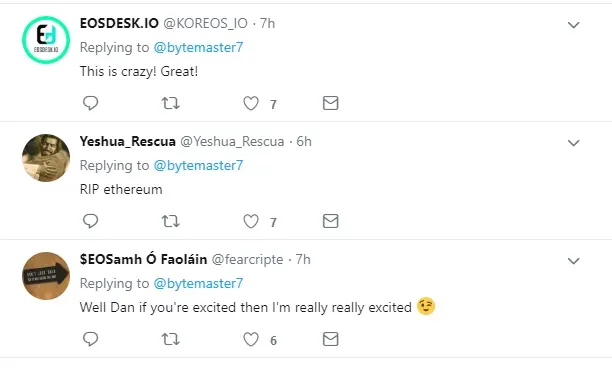Retweet the 'RIP ethereum' tweet
Screen dimensions: 612x368
tap(171, 221)
